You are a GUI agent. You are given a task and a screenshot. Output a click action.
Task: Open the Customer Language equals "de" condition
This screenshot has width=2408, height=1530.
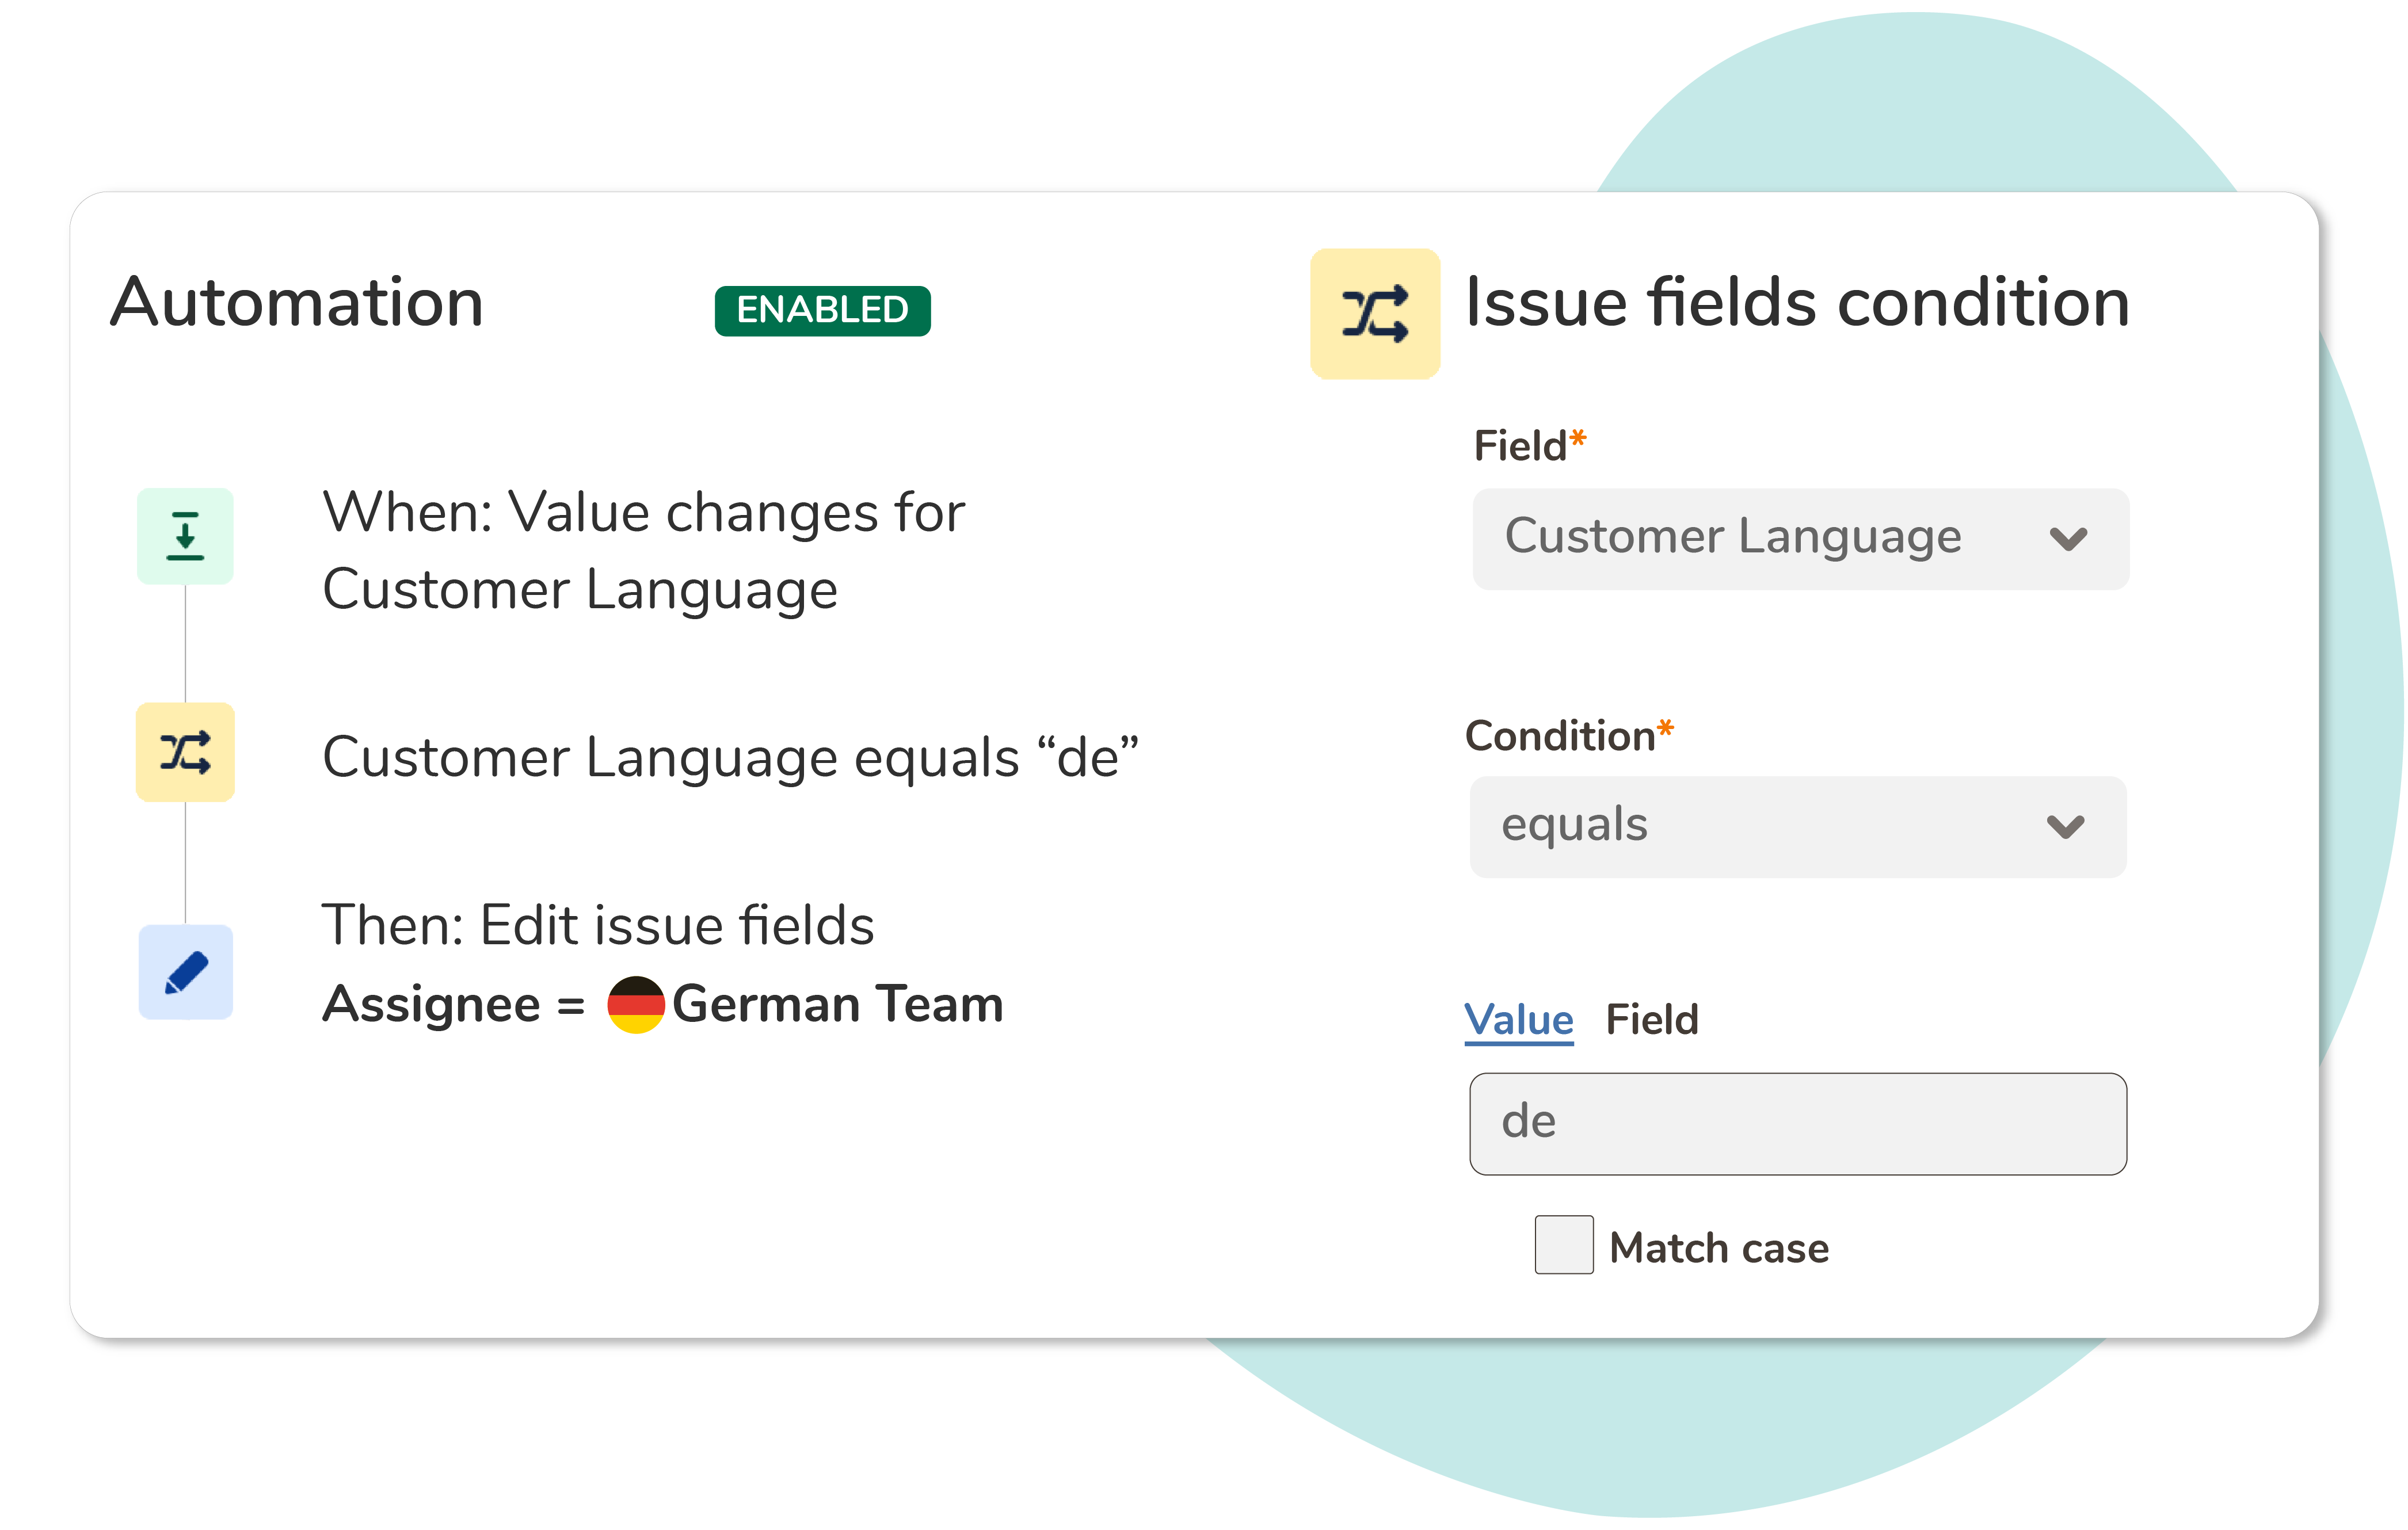tap(731, 757)
